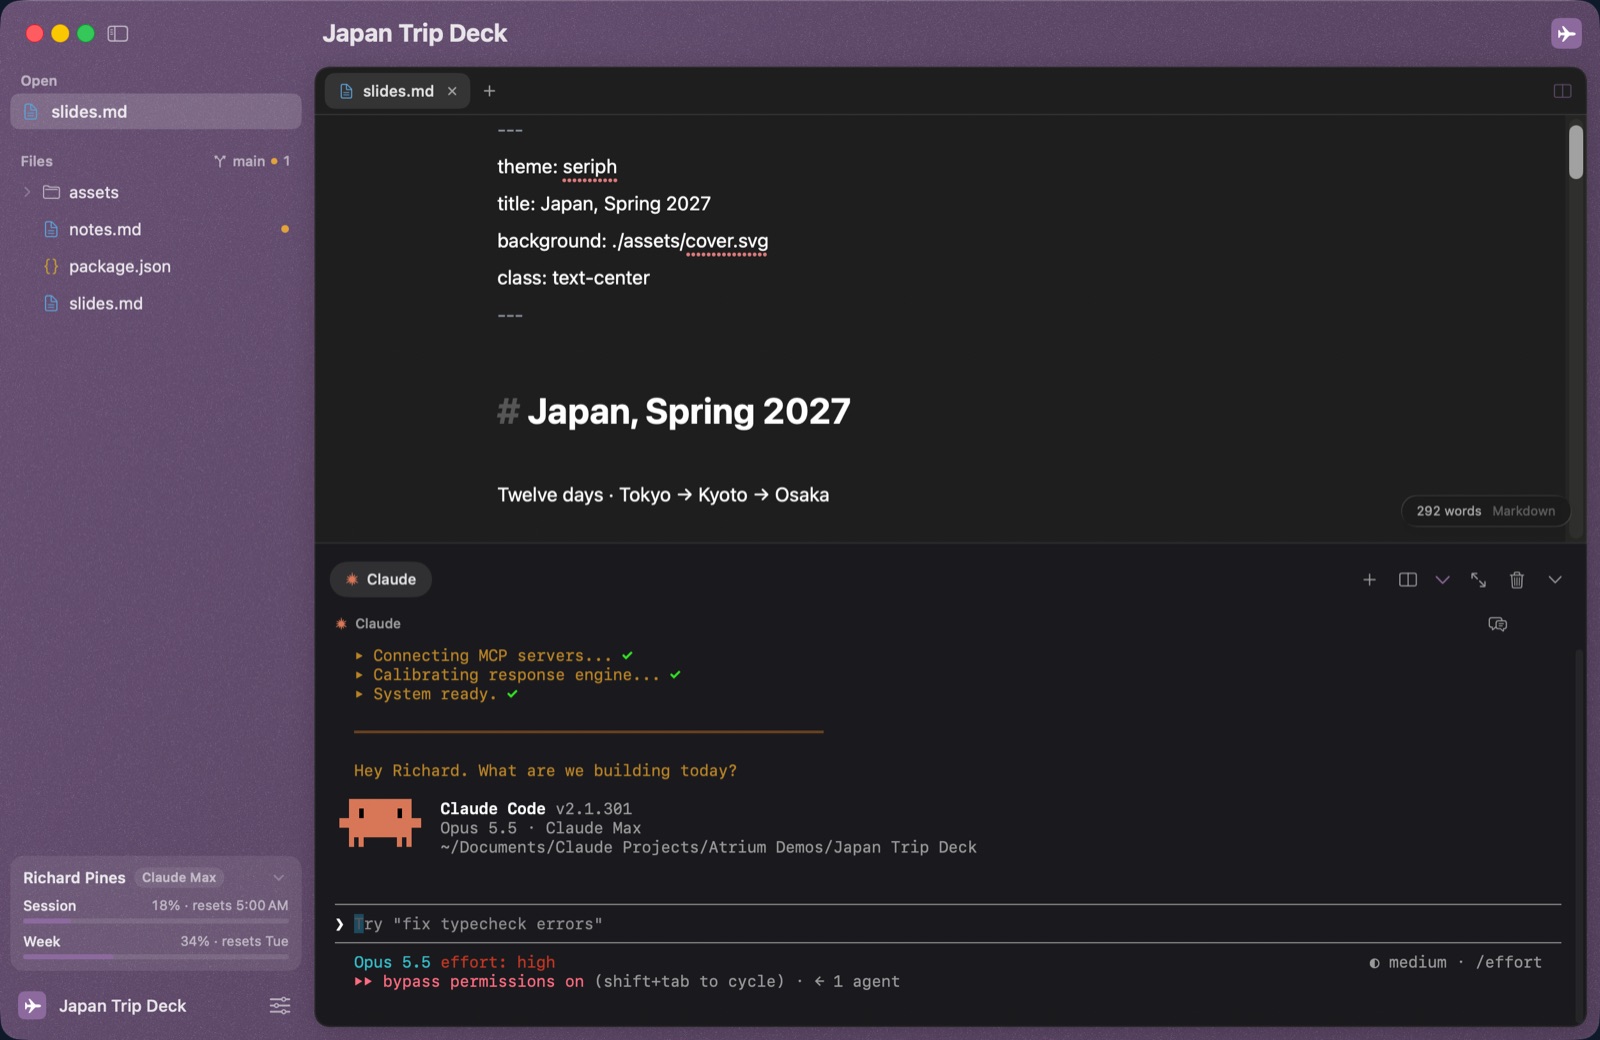Click the Claude Max plan badge
This screenshot has height=1040, width=1600.
tap(179, 877)
